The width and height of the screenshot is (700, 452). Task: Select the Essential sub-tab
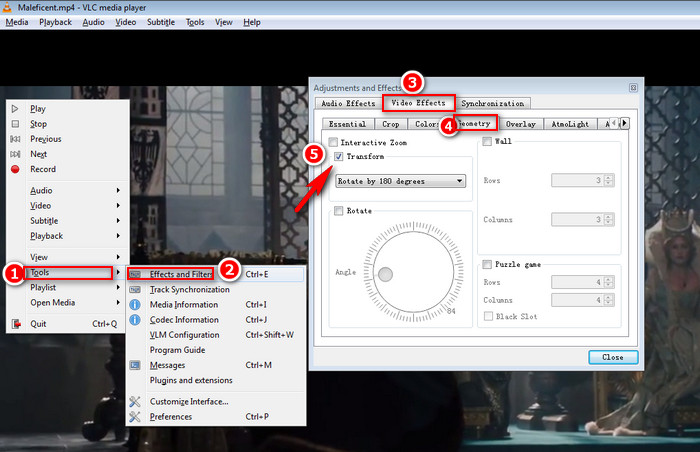[347, 124]
